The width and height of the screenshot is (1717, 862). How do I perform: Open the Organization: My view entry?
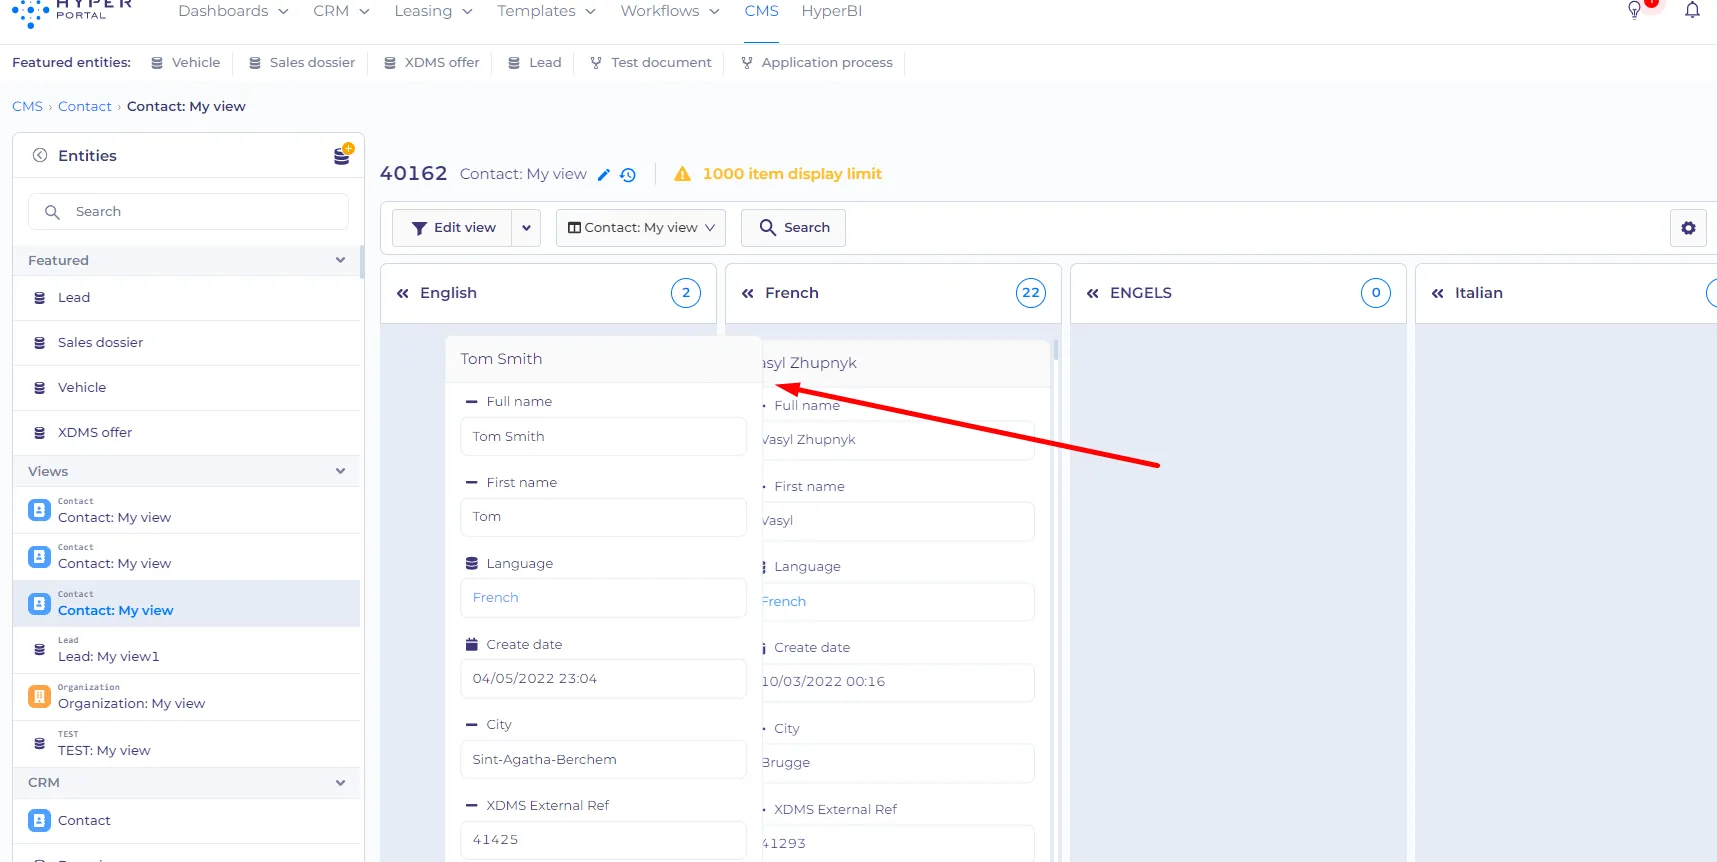click(187, 697)
